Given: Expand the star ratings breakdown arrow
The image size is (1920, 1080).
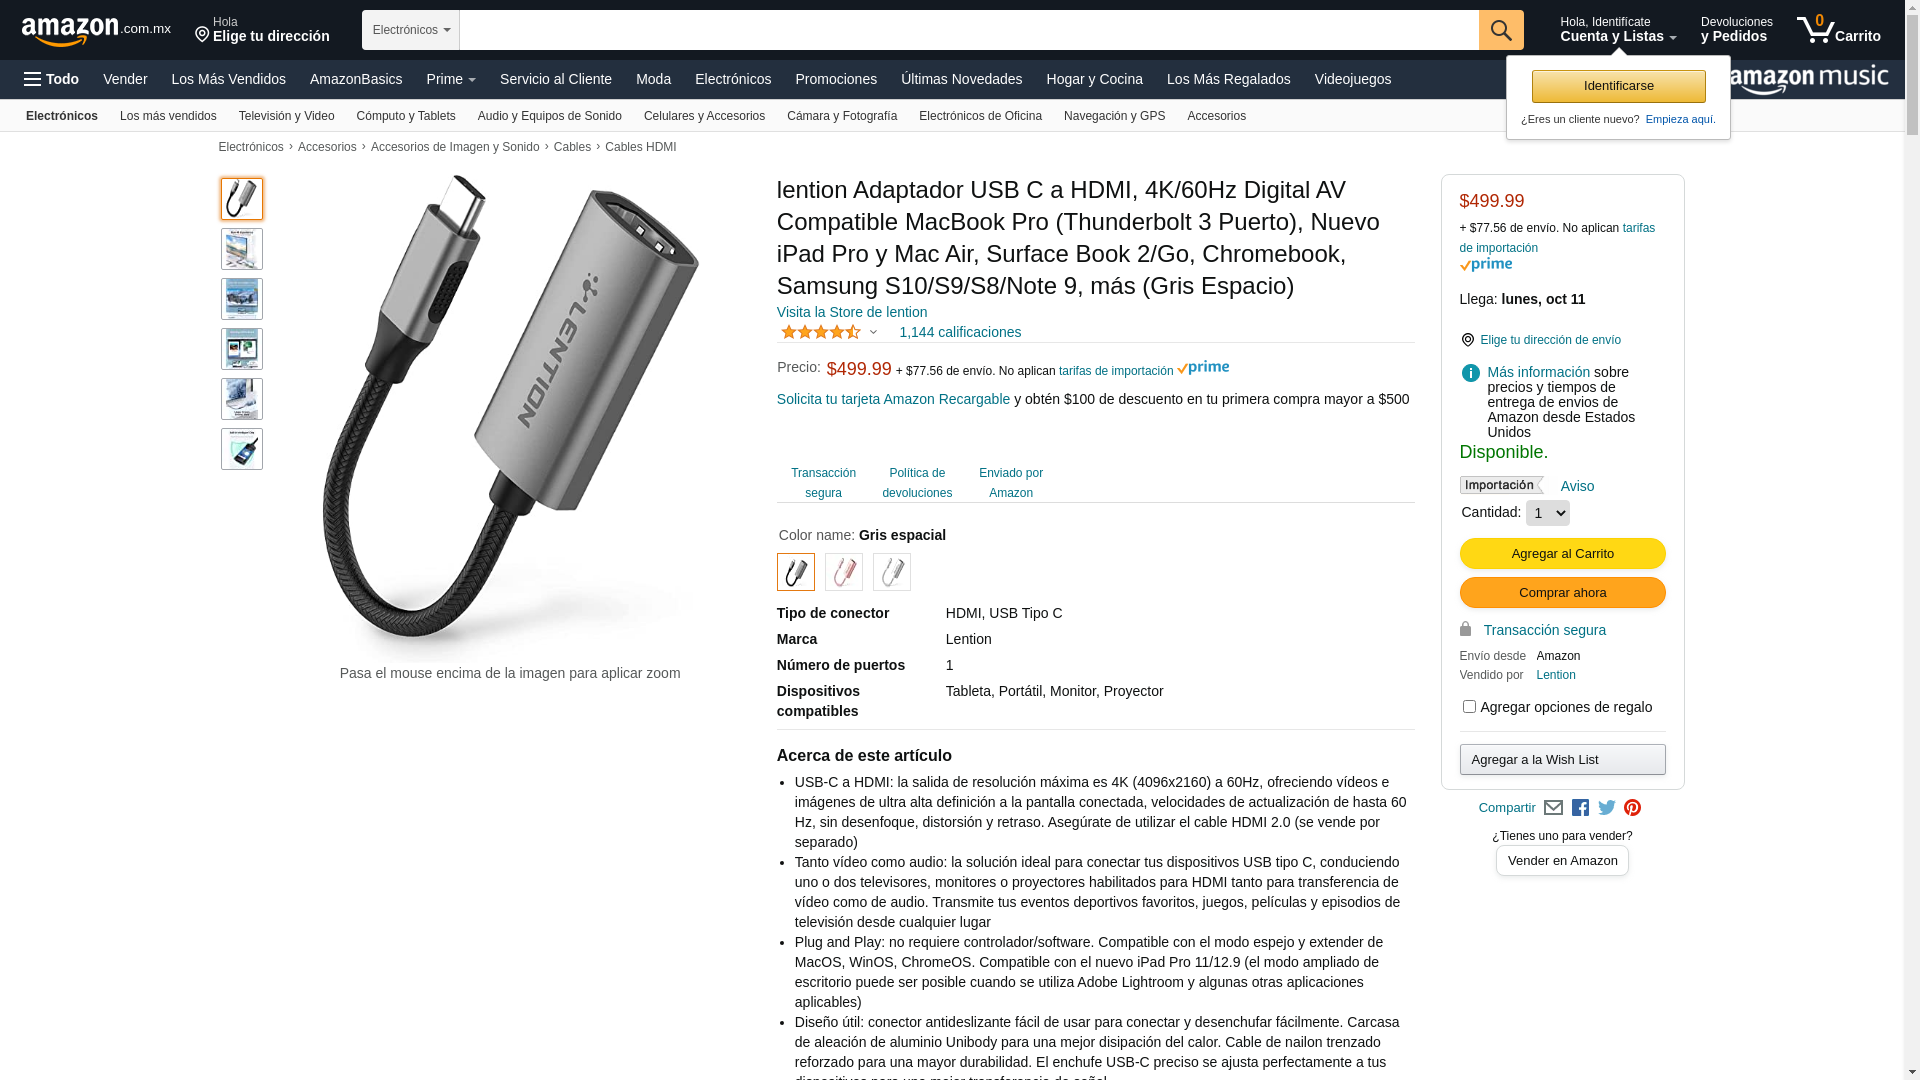Looking at the screenshot, I should tap(873, 332).
